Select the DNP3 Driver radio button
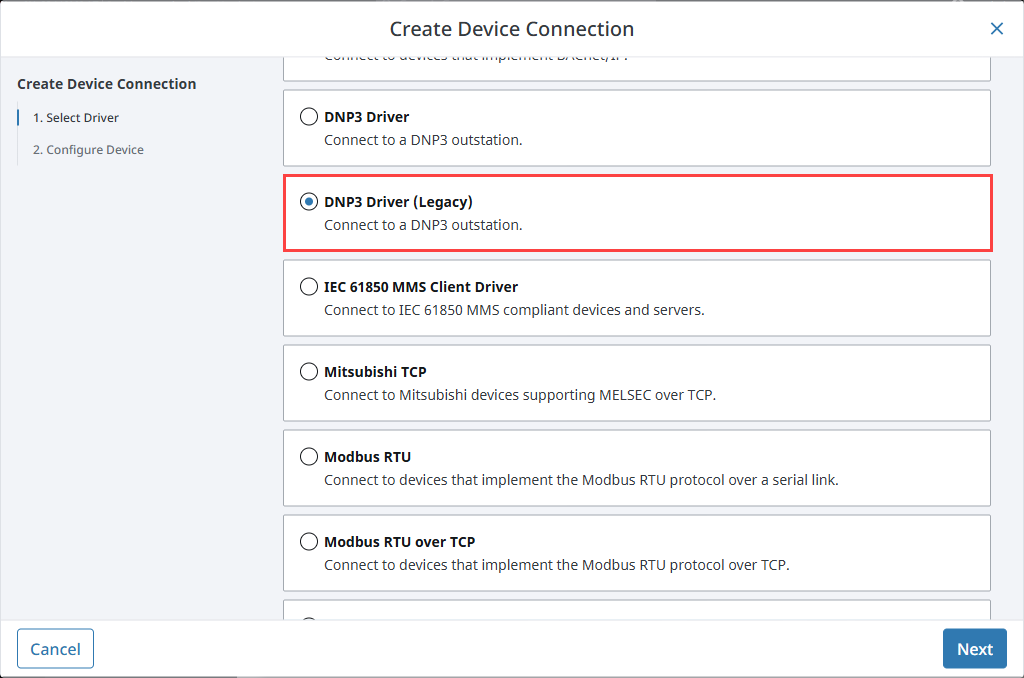Image resolution: width=1024 pixels, height=678 pixels. click(309, 116)
